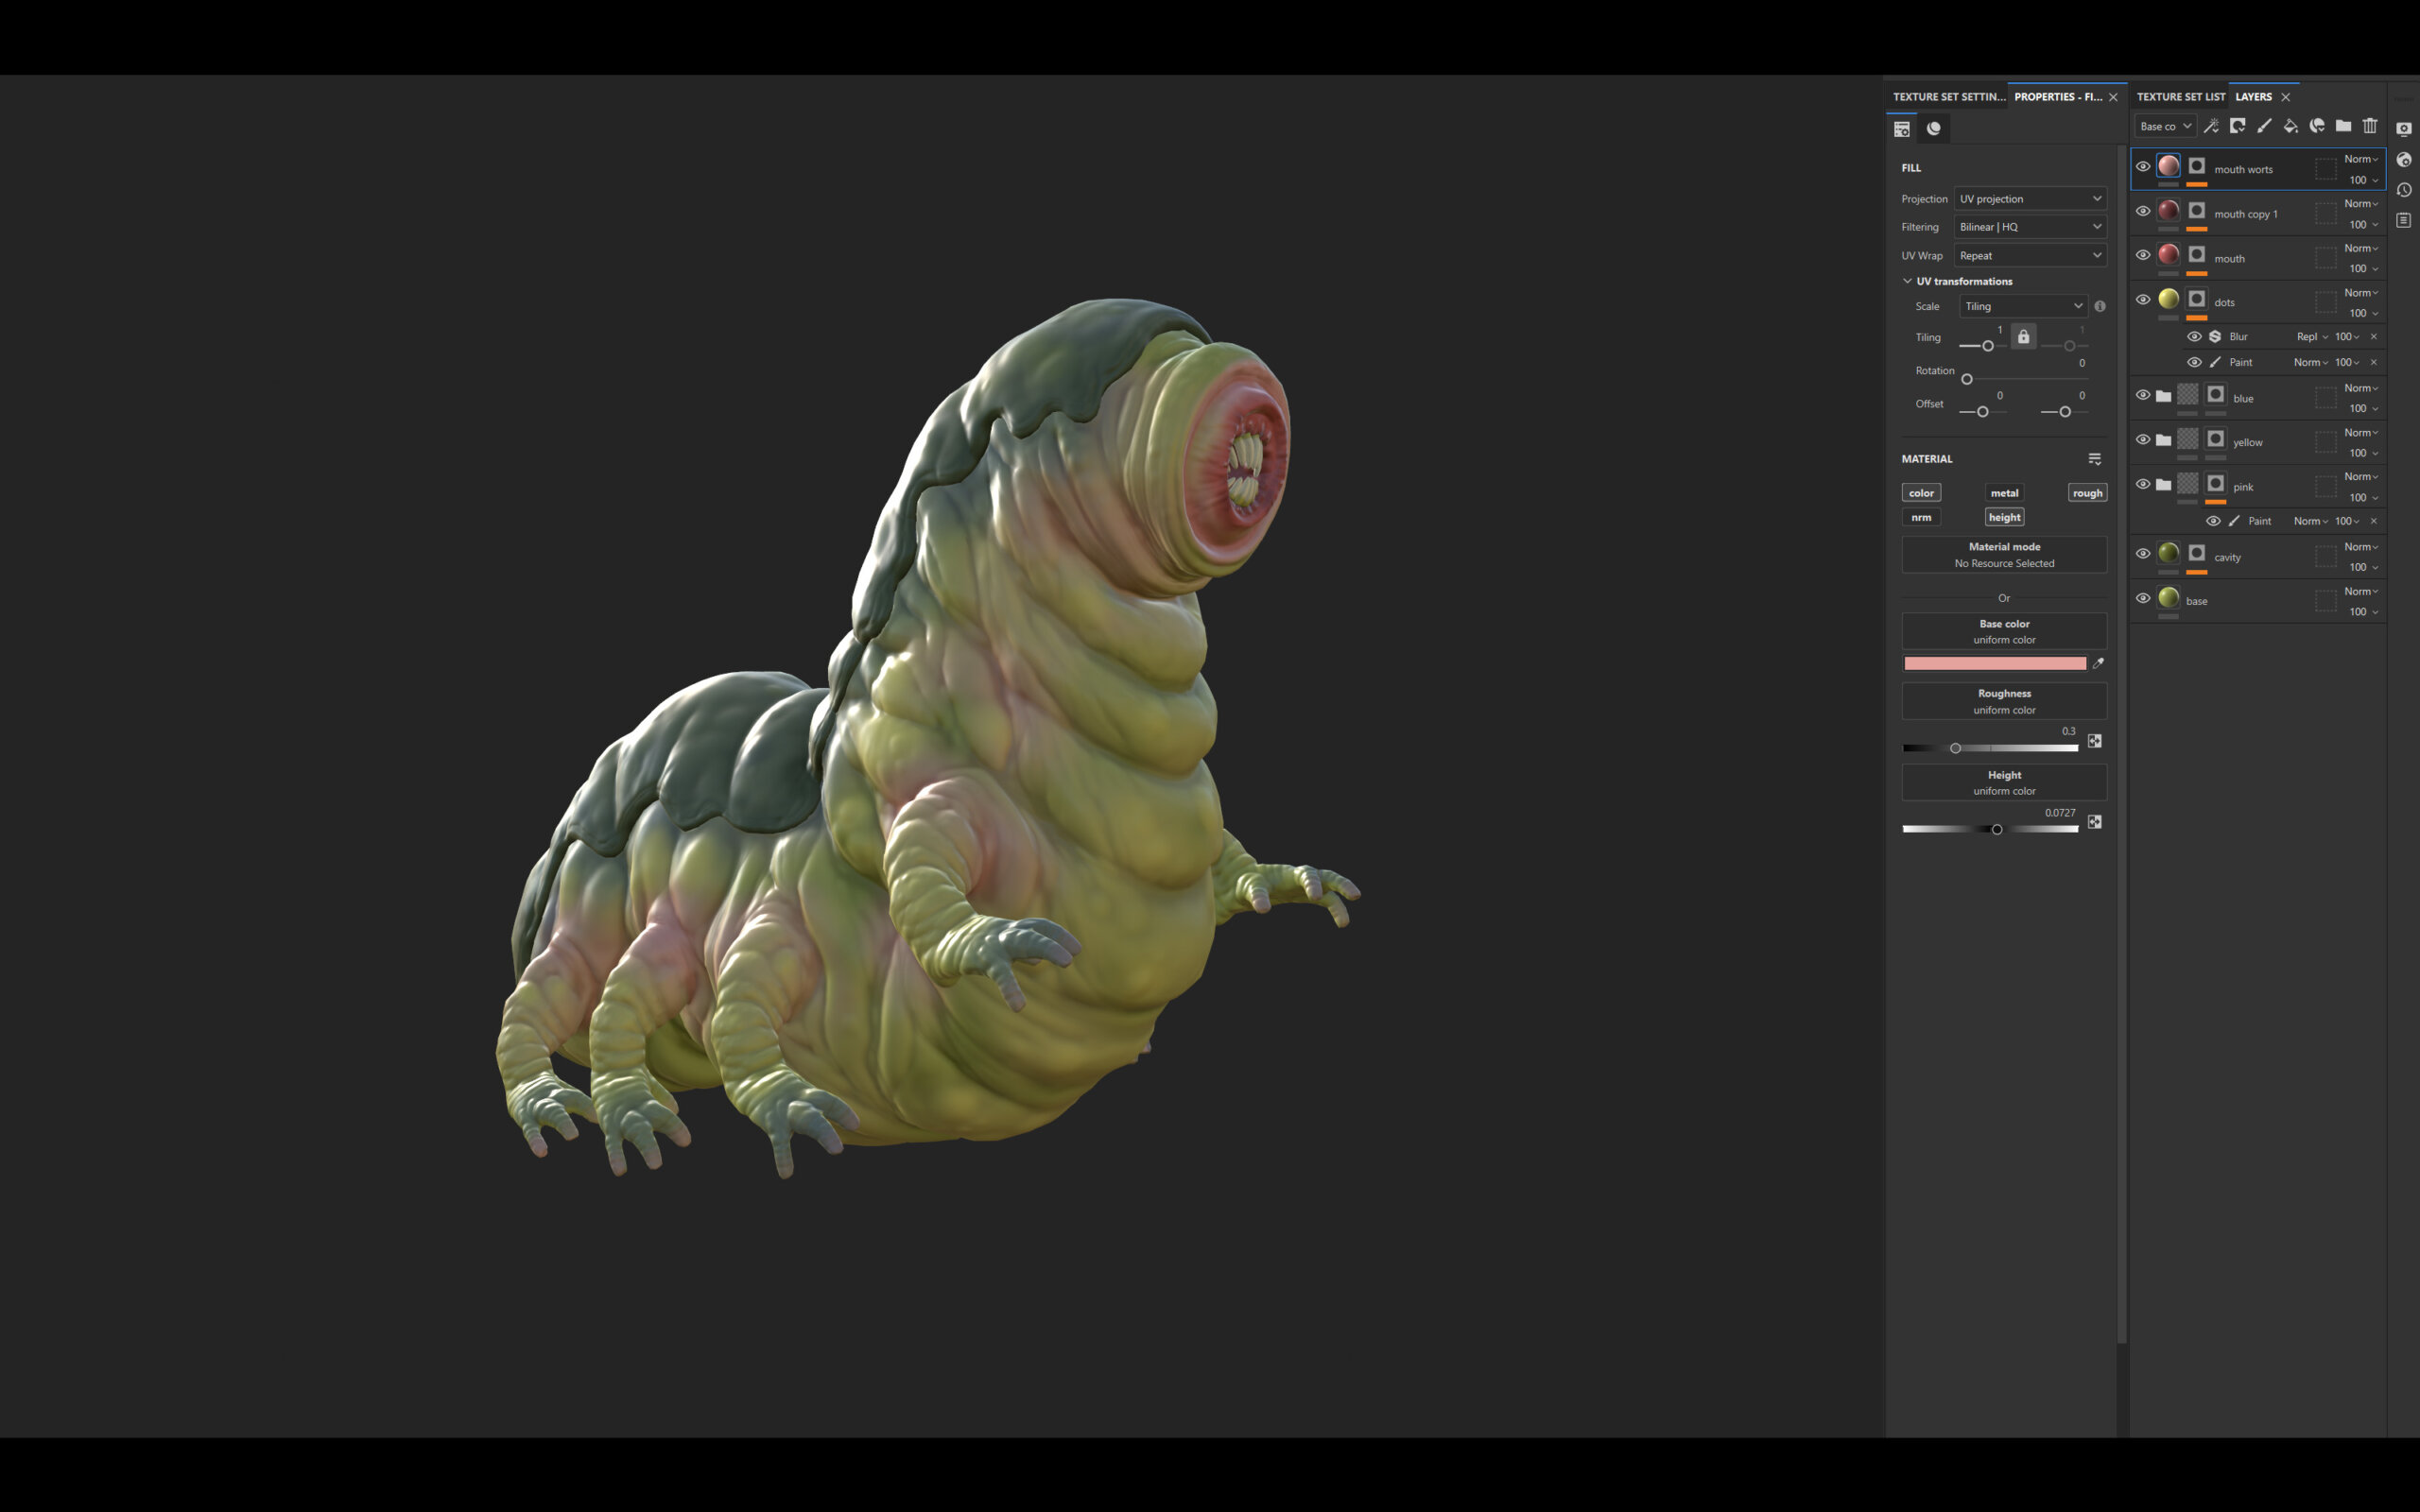Open the Display settings camera icon

(x=2404, y=129)
